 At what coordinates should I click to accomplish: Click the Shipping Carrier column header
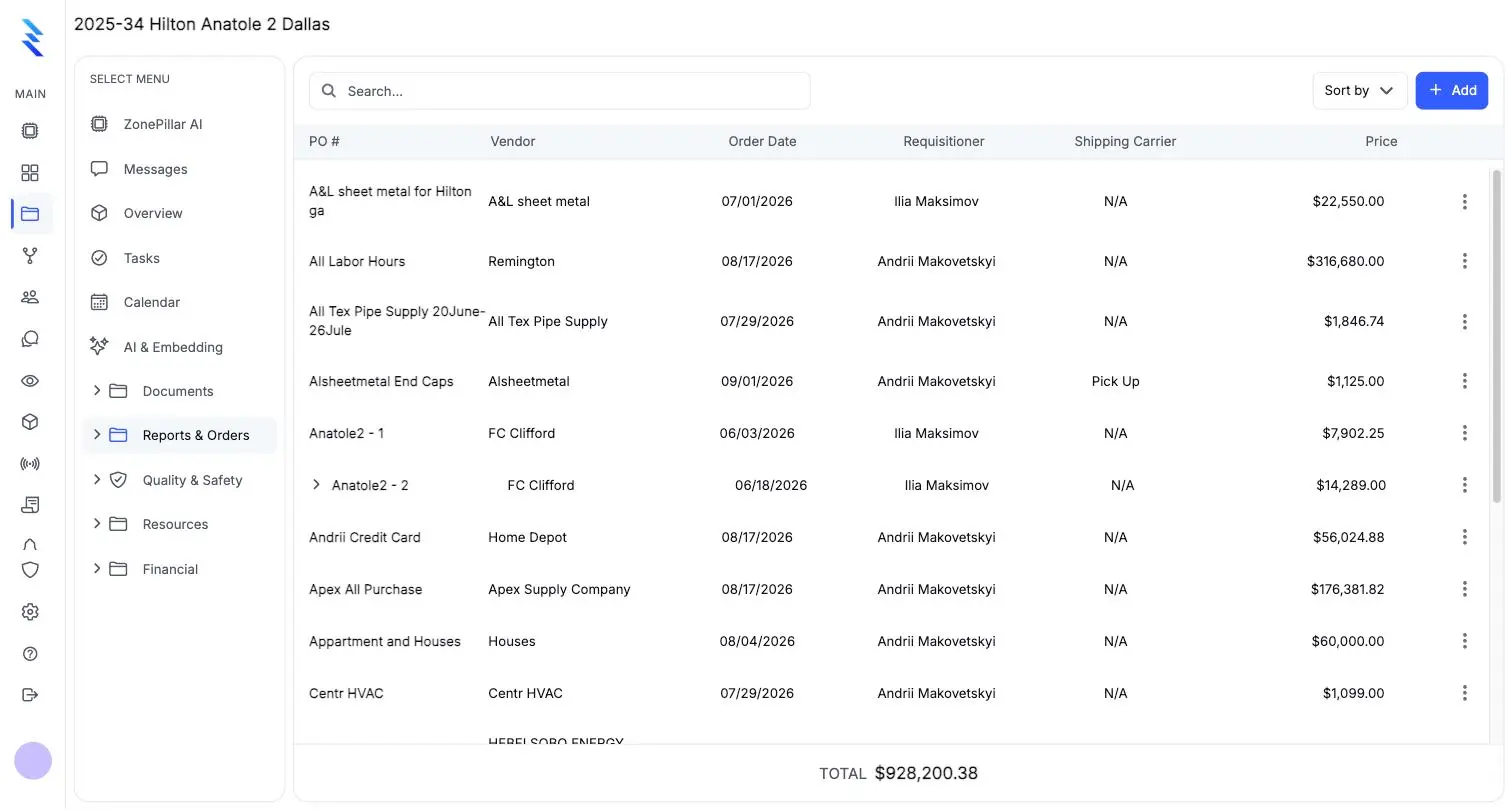1125,142
